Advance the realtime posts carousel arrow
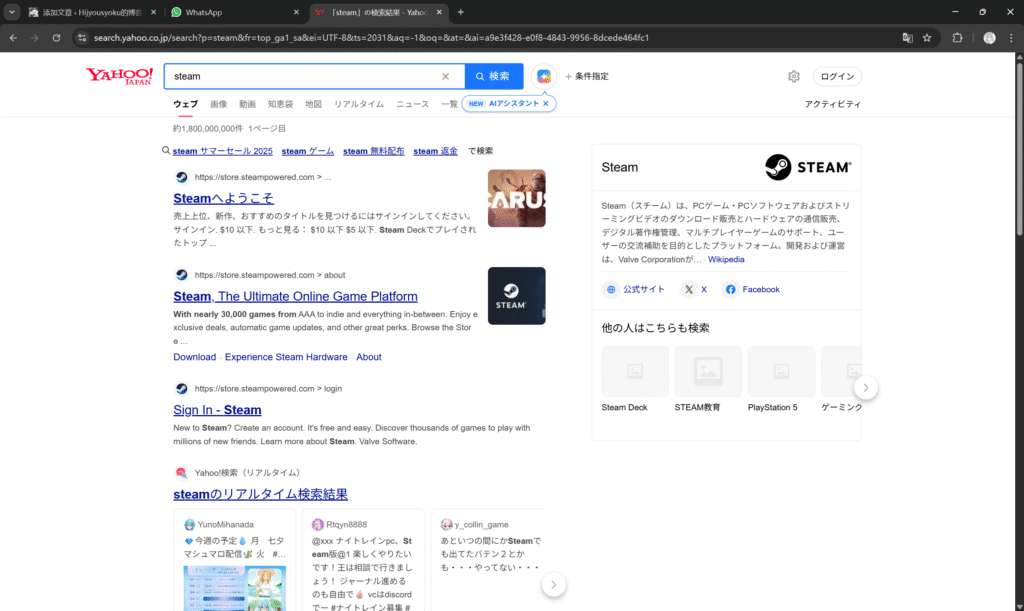The width and height of the screenshot is (1024, 611). [x=553, y=585]
